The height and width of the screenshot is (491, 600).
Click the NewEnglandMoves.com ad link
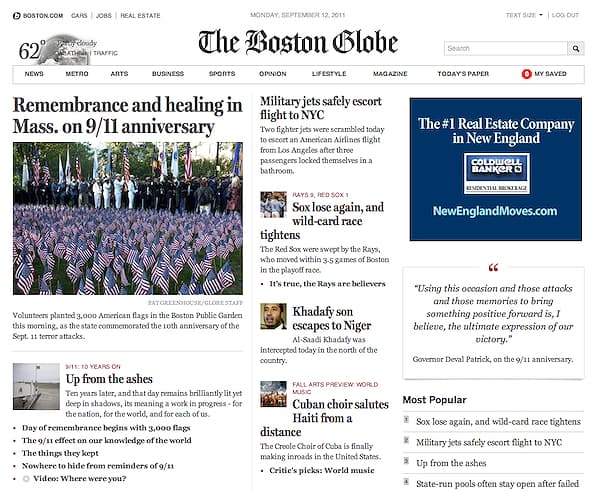tap(495, 211)
